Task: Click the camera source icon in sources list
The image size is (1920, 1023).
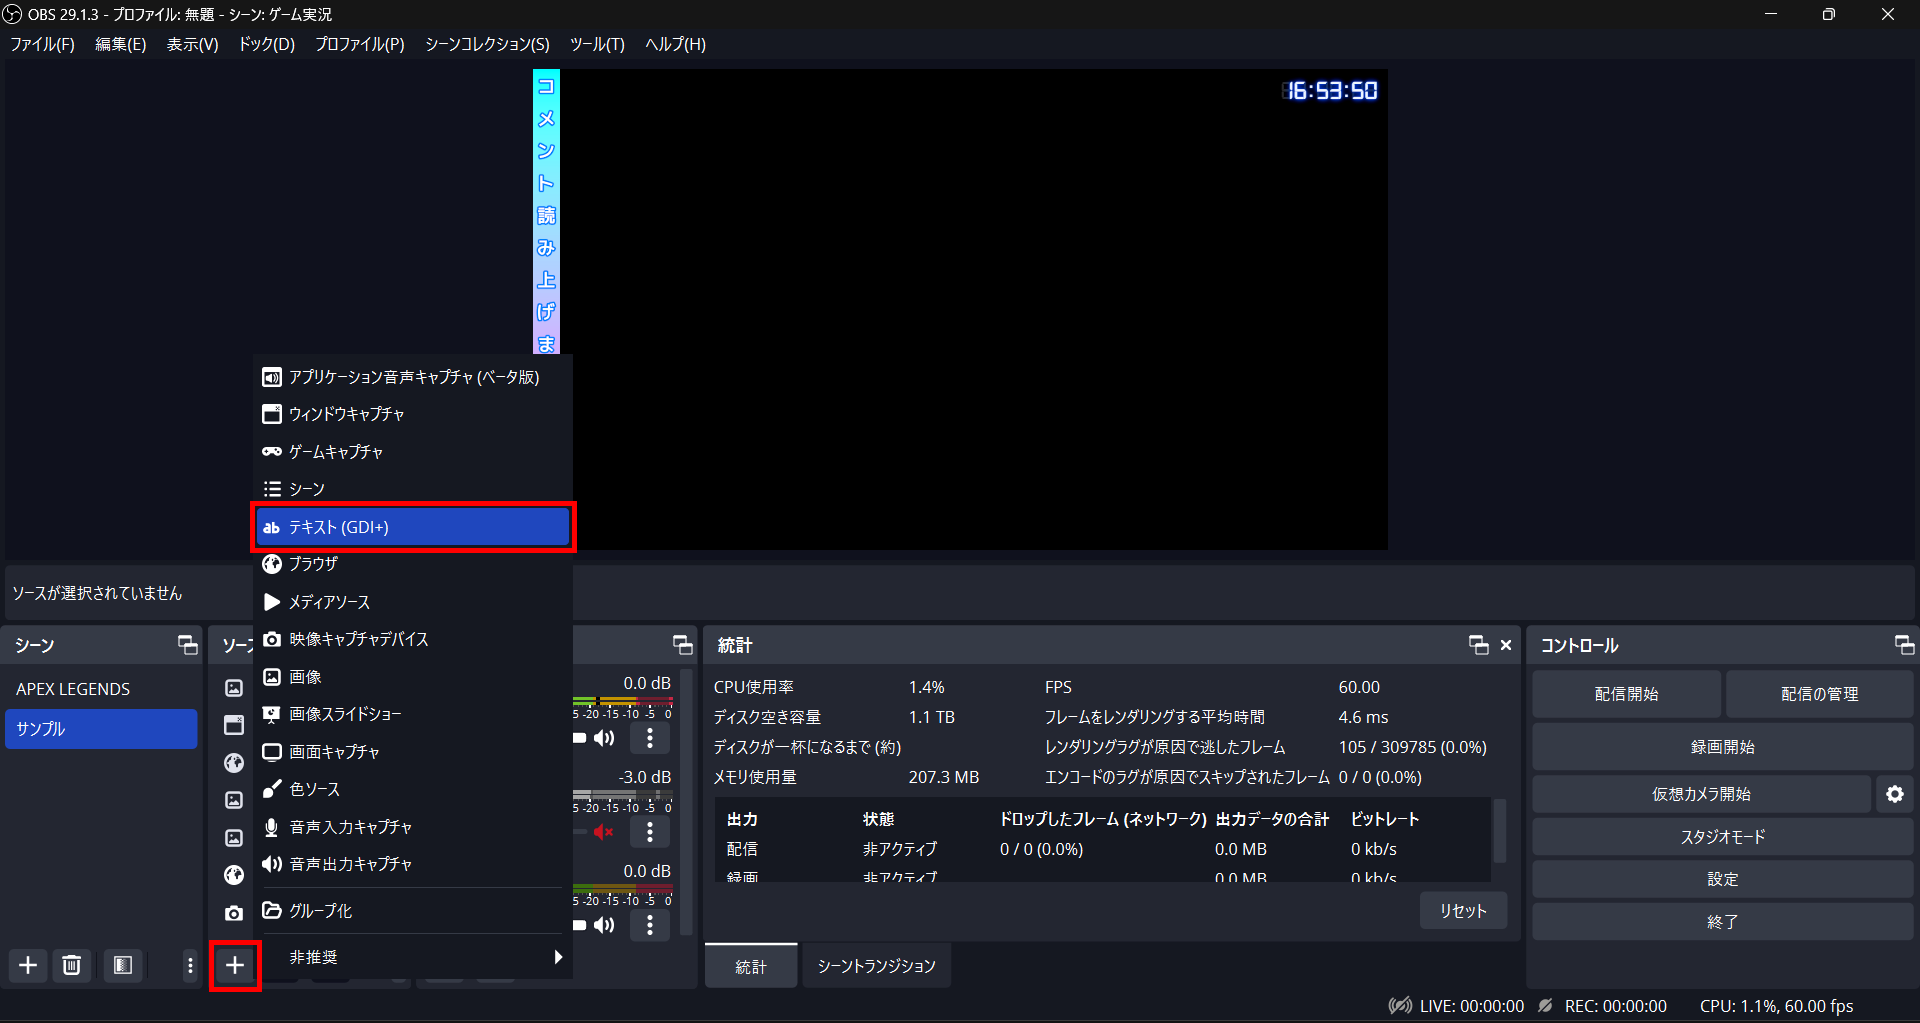Action: pos(234,913)
